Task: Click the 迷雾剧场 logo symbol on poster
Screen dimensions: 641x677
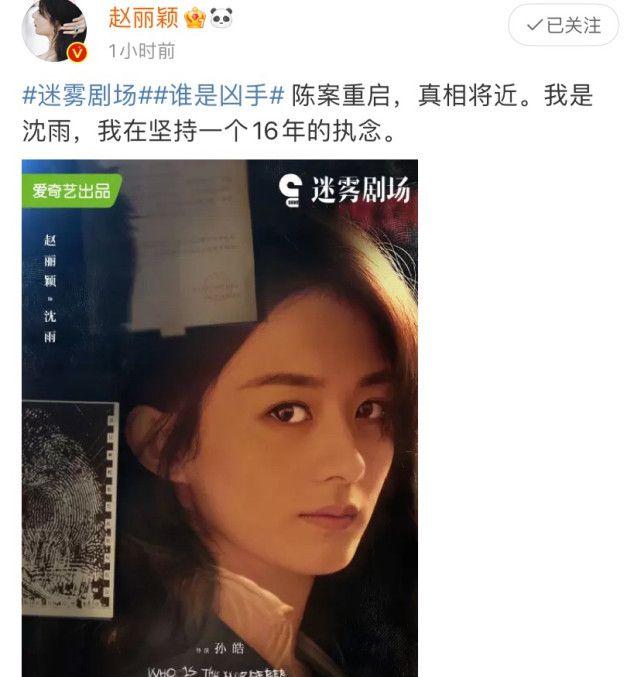Action: pos(290,190)
